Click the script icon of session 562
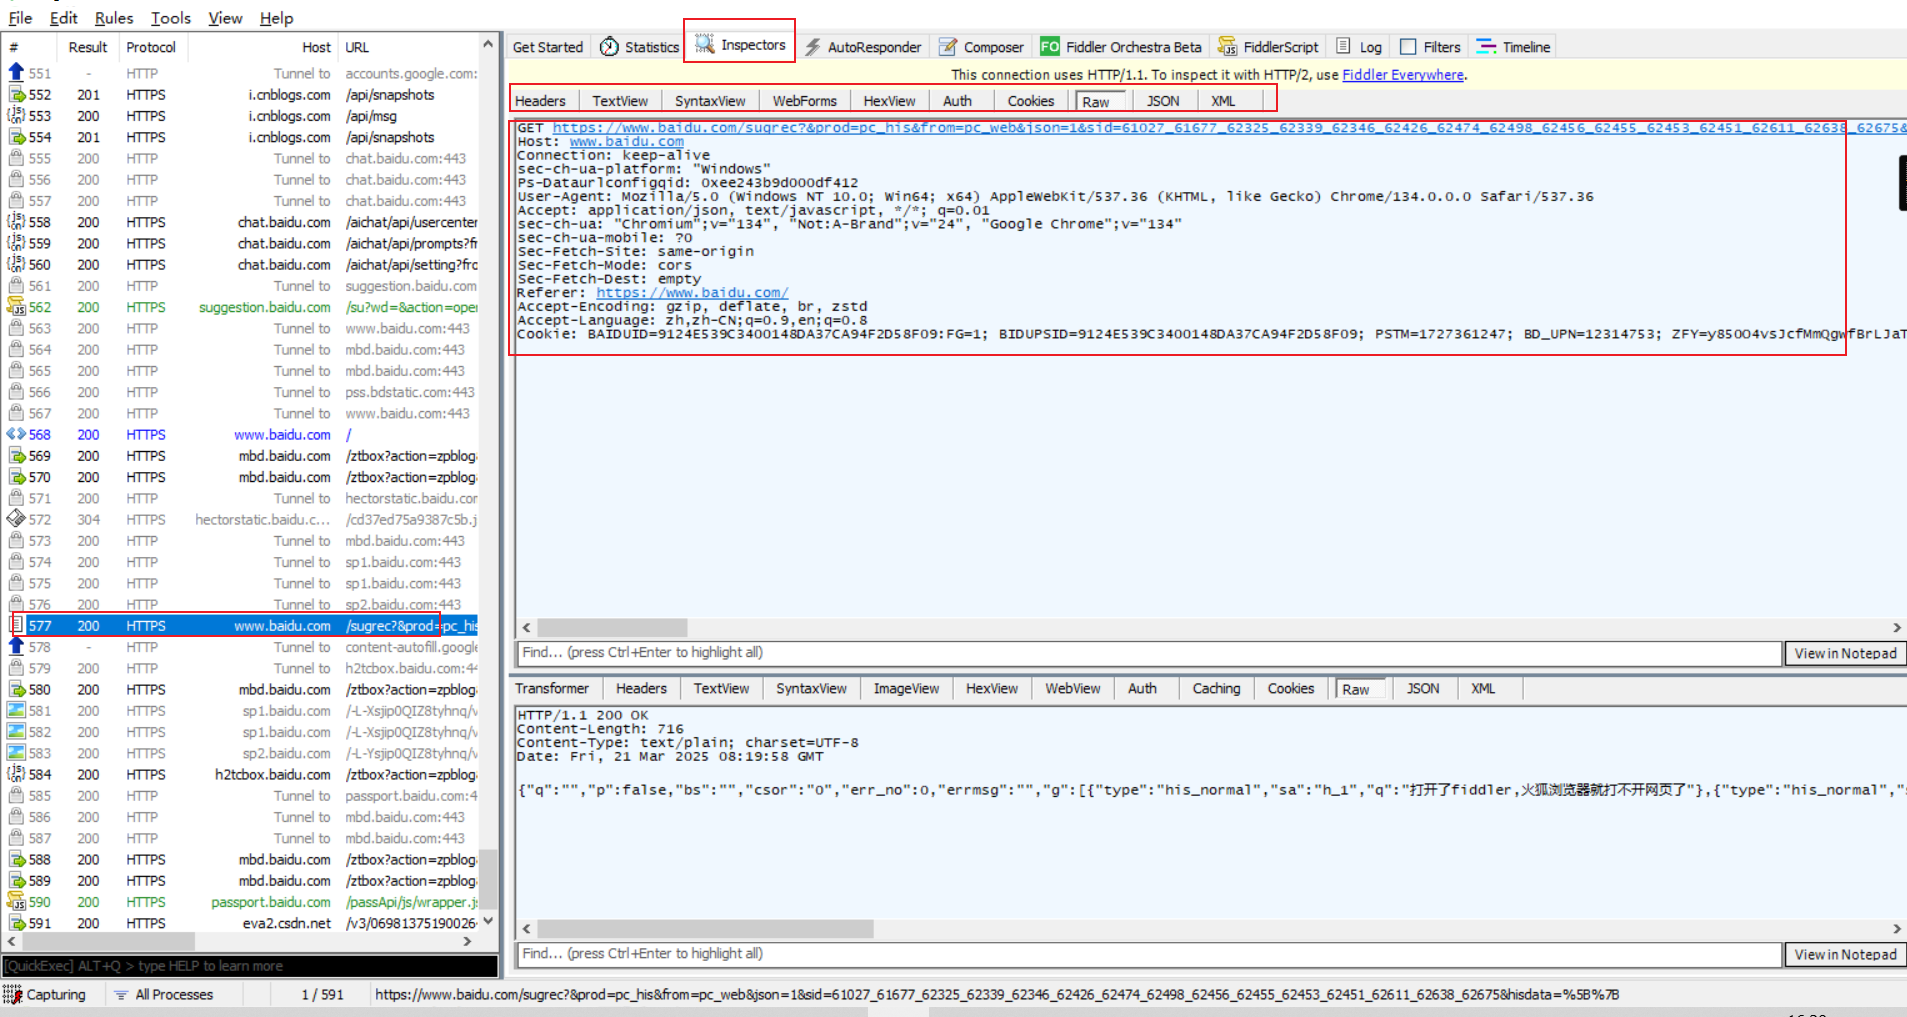 click(x=16, y=307)
